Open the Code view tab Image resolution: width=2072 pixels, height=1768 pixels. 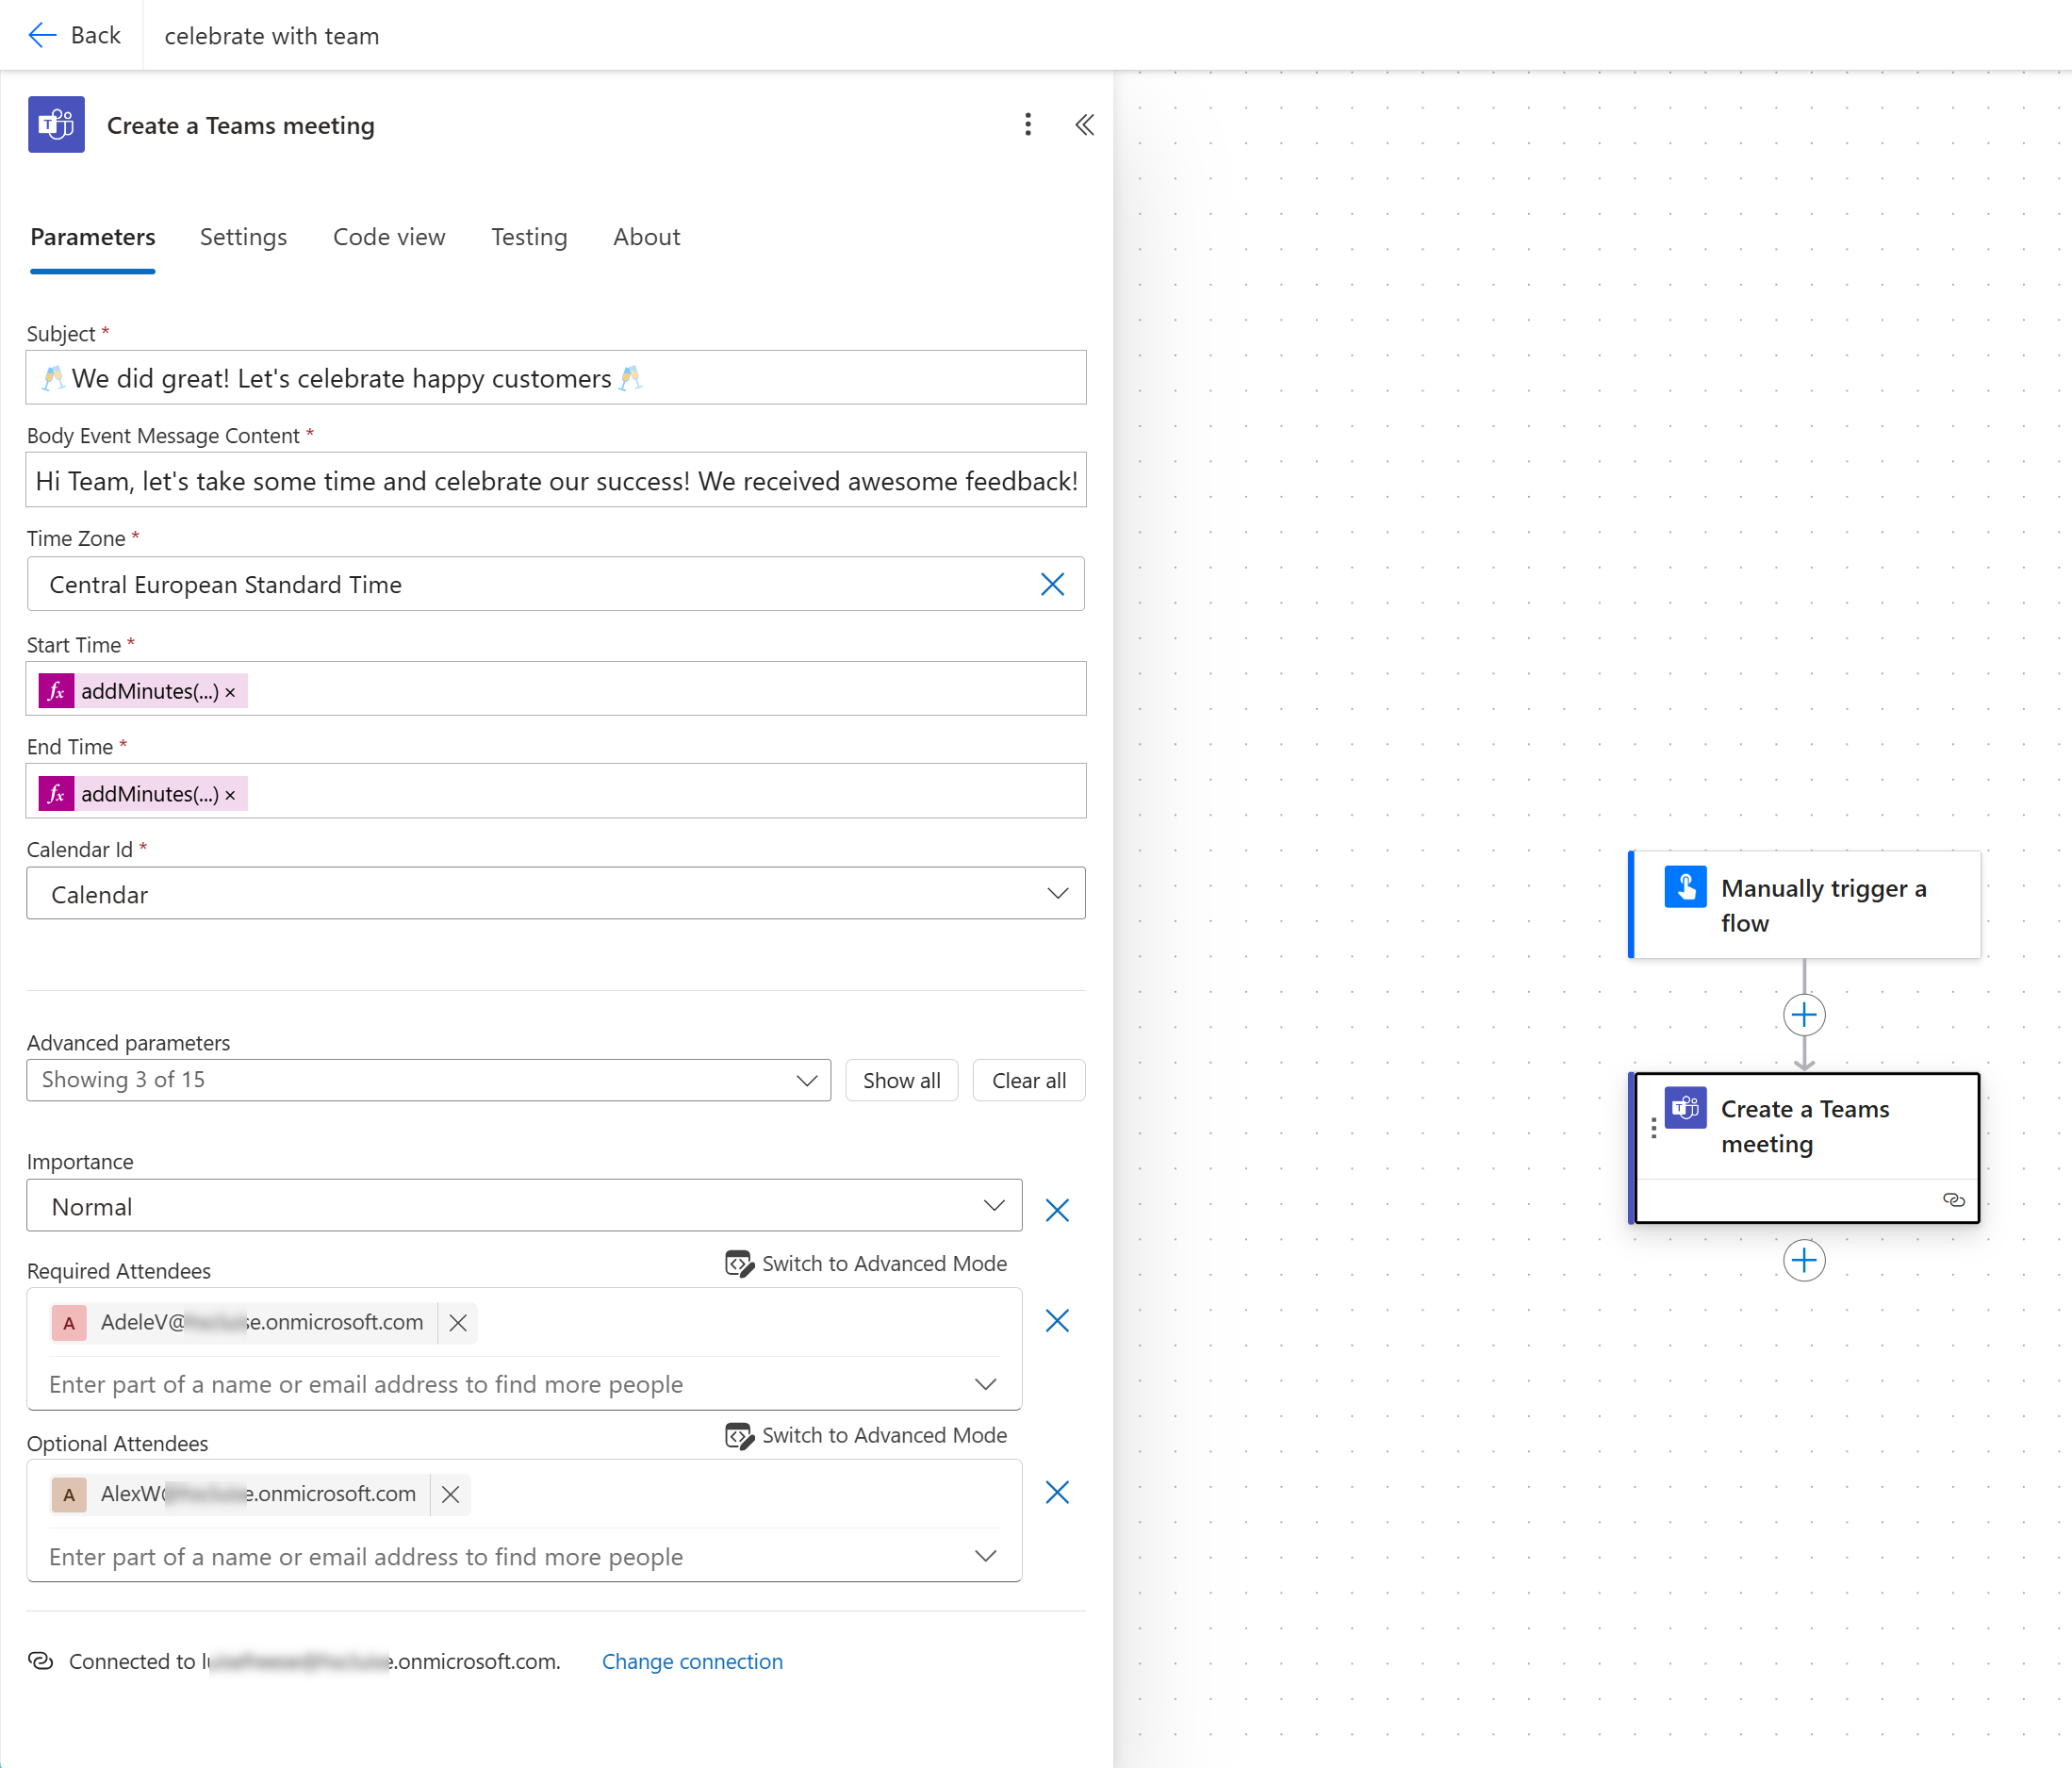(x=389, y=237)
